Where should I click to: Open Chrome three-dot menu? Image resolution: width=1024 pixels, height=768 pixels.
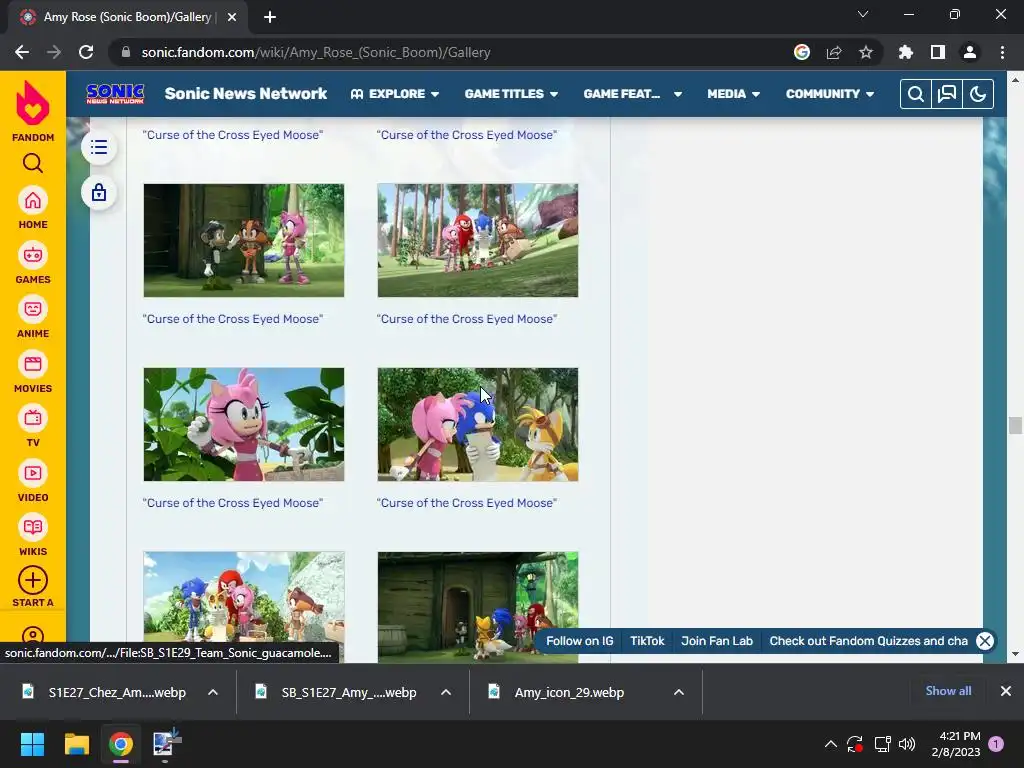(x=1002, y=52)
